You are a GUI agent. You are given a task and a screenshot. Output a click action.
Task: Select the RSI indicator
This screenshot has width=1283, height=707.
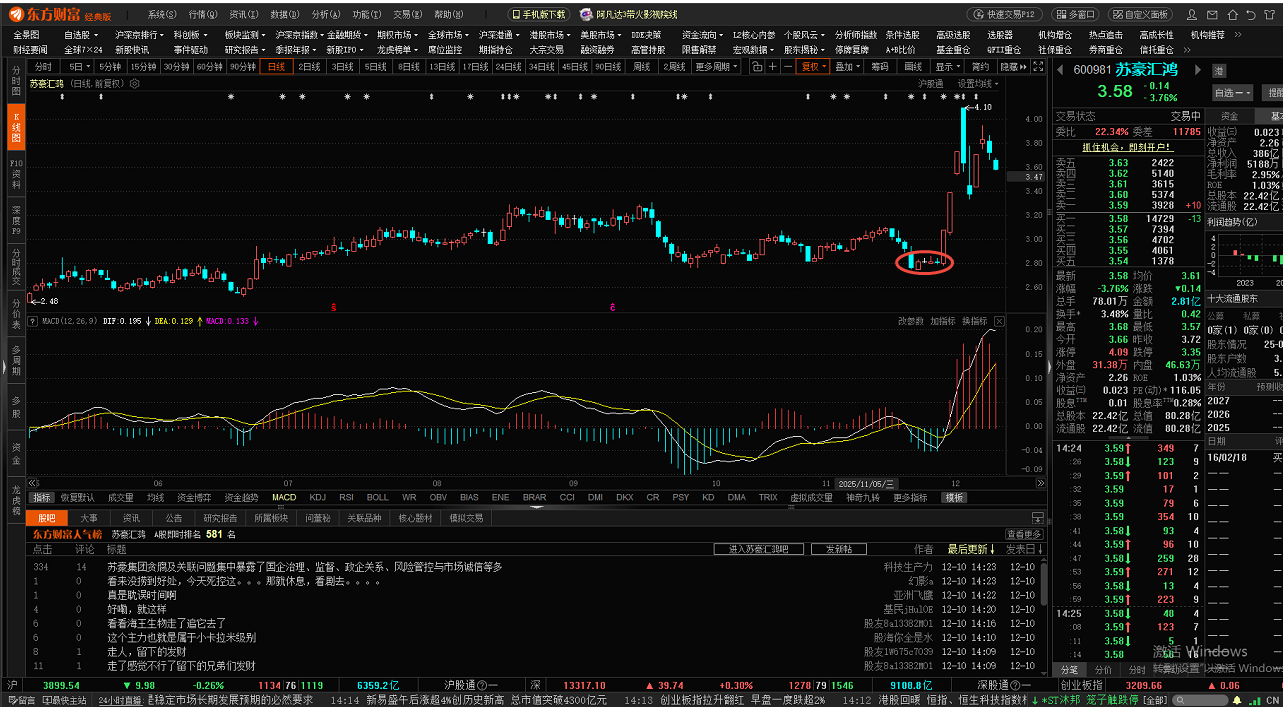point(346,497)
